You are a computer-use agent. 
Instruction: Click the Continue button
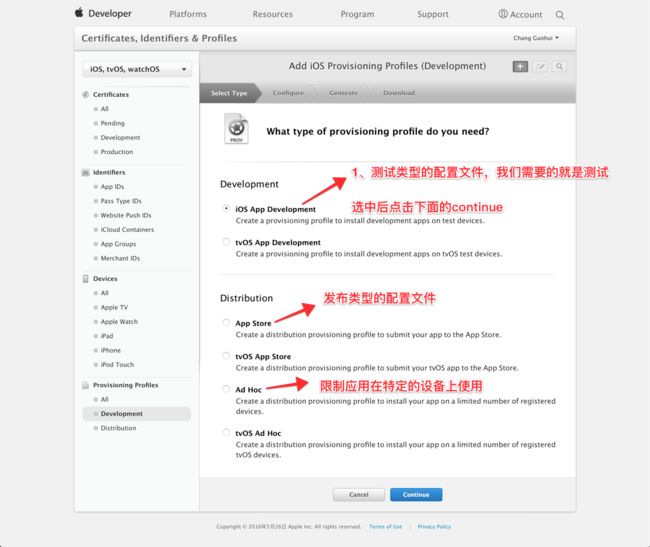pyautogui.click(x=416, y=495)
